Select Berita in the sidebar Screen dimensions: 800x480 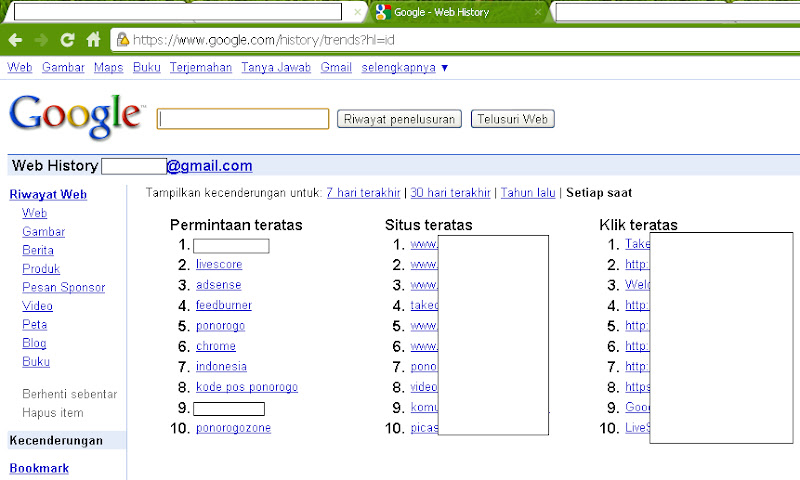(x=38, y=250)
